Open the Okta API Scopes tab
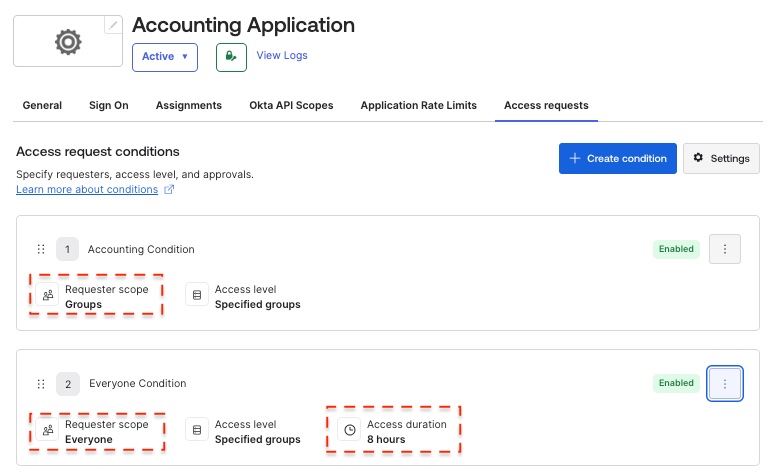The height and width of the screenshot is (474, 771). point(291,105)
